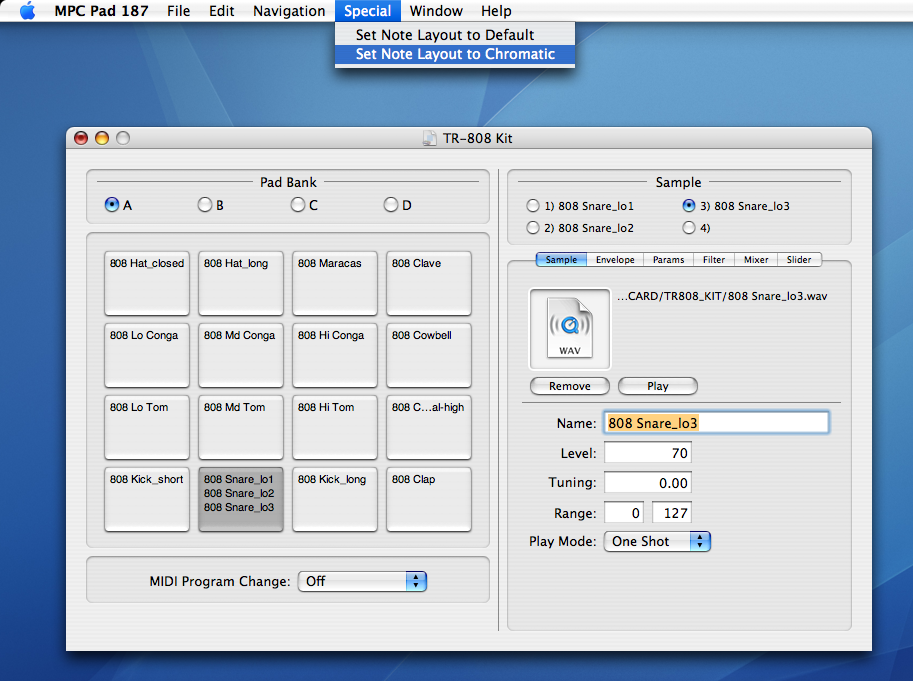Click the WAV file icon thumbnail
The image size is (913, 681).
coord(569,329)
